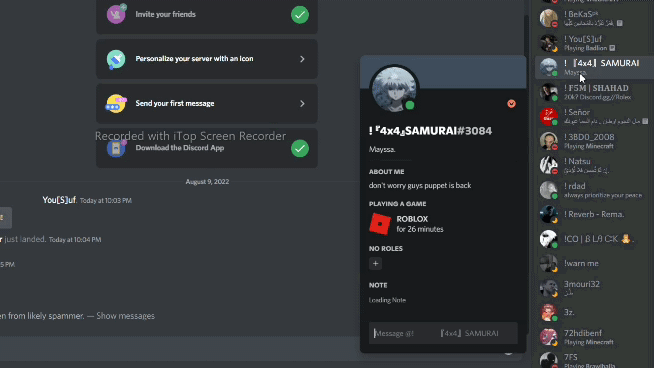Click the red badge icon on profile
Image resolution: width=654 pixels, height=368 pixels.
511,104
